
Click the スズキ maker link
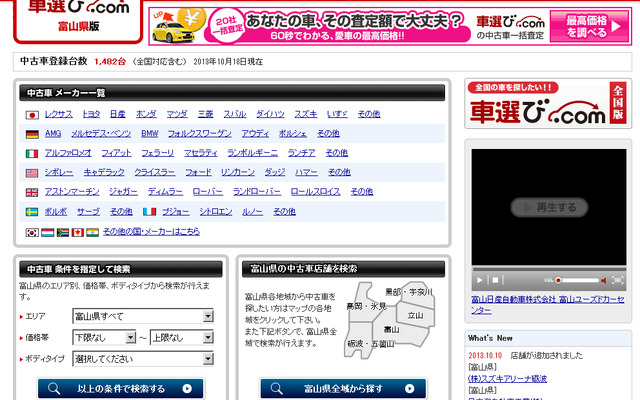click(x=306, y=114)
